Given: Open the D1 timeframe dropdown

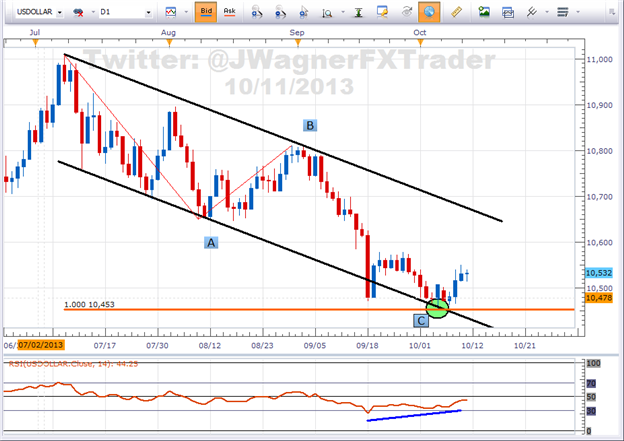Looking at the screenshot, I should [148, 13].
